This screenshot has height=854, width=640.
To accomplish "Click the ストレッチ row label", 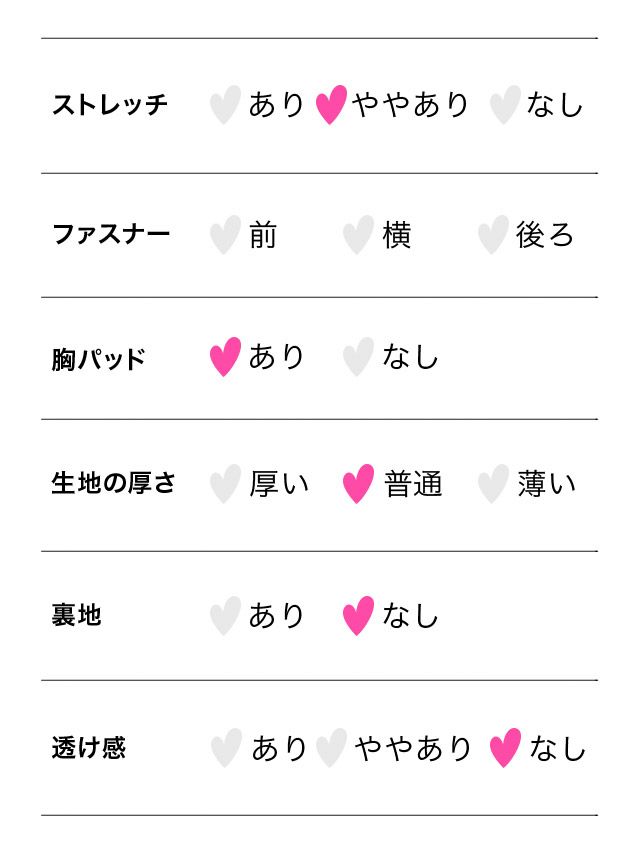I will tap(110, 104).
